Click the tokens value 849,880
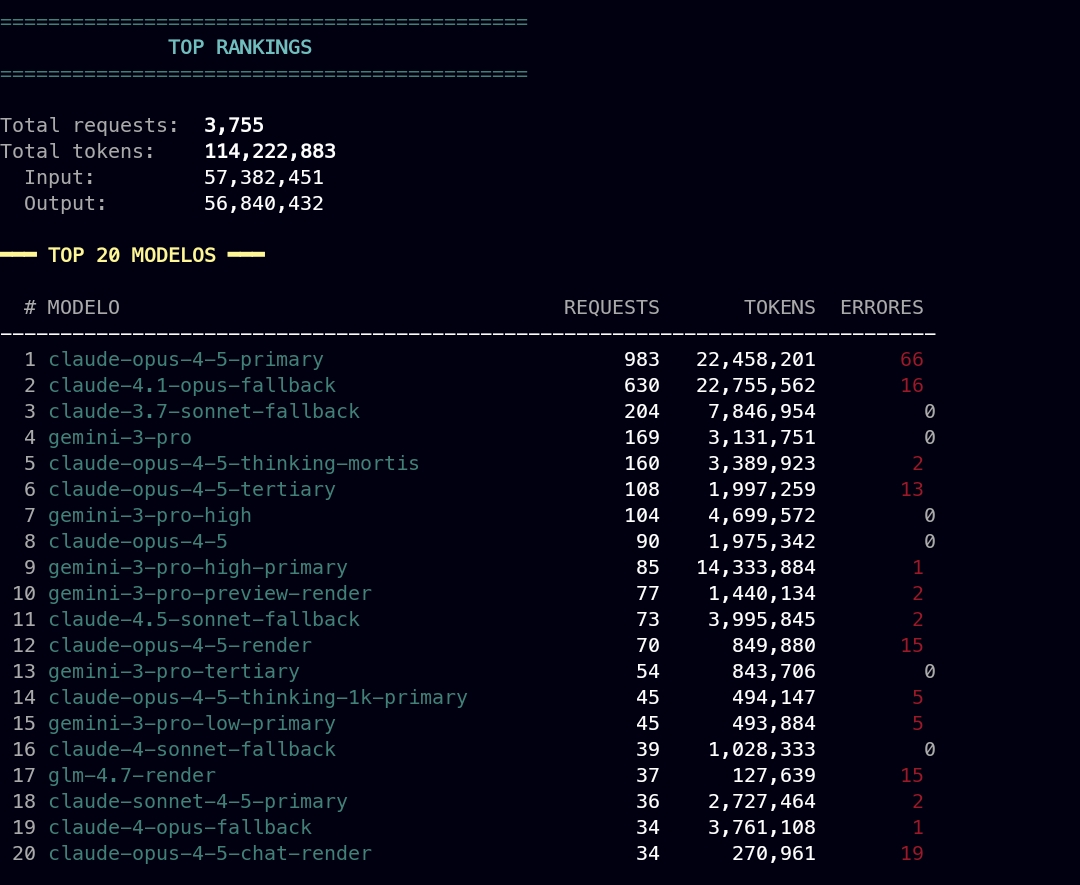 click(773, 646)
